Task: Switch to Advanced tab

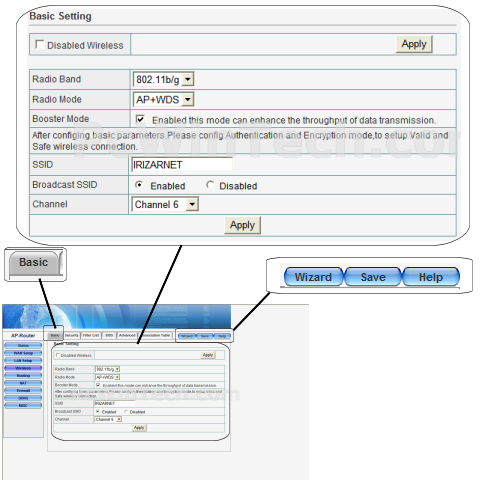Action: [127, 335]
